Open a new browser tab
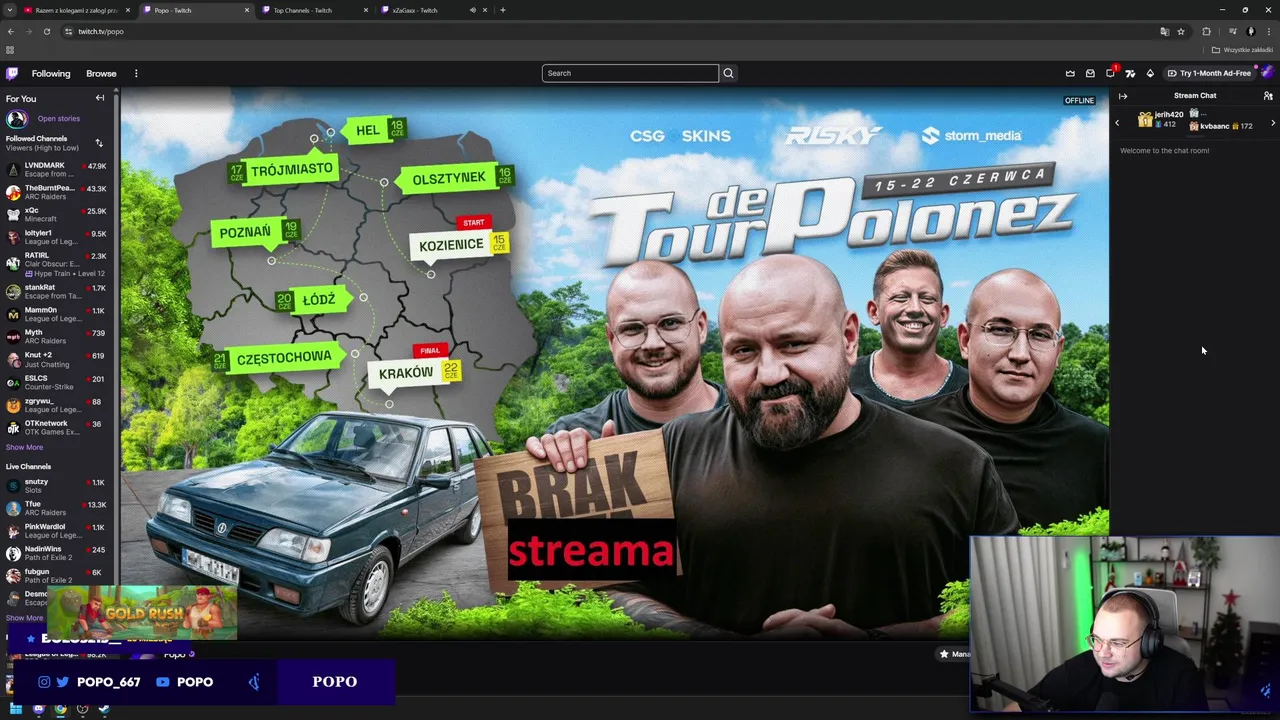1280x720 pixels. click(502, 10)
